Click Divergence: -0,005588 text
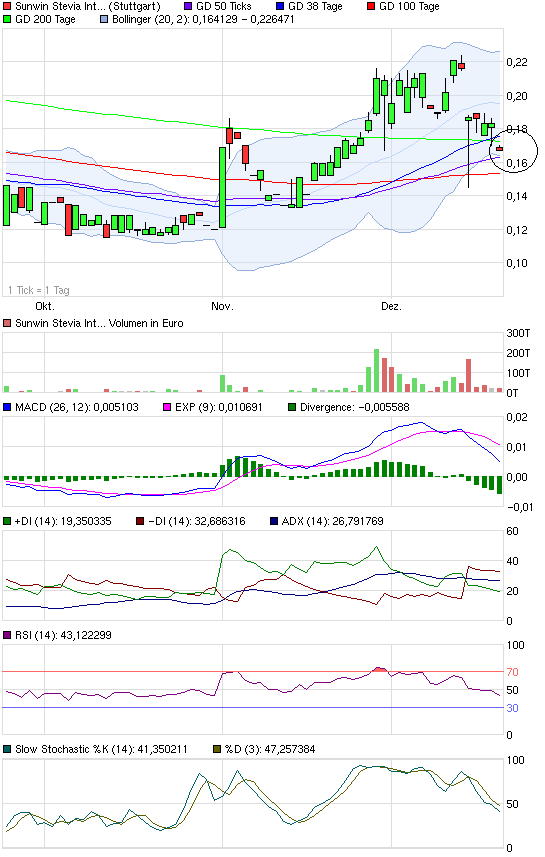The height and width of the screenshot is (857, 545). click(355, 407)
